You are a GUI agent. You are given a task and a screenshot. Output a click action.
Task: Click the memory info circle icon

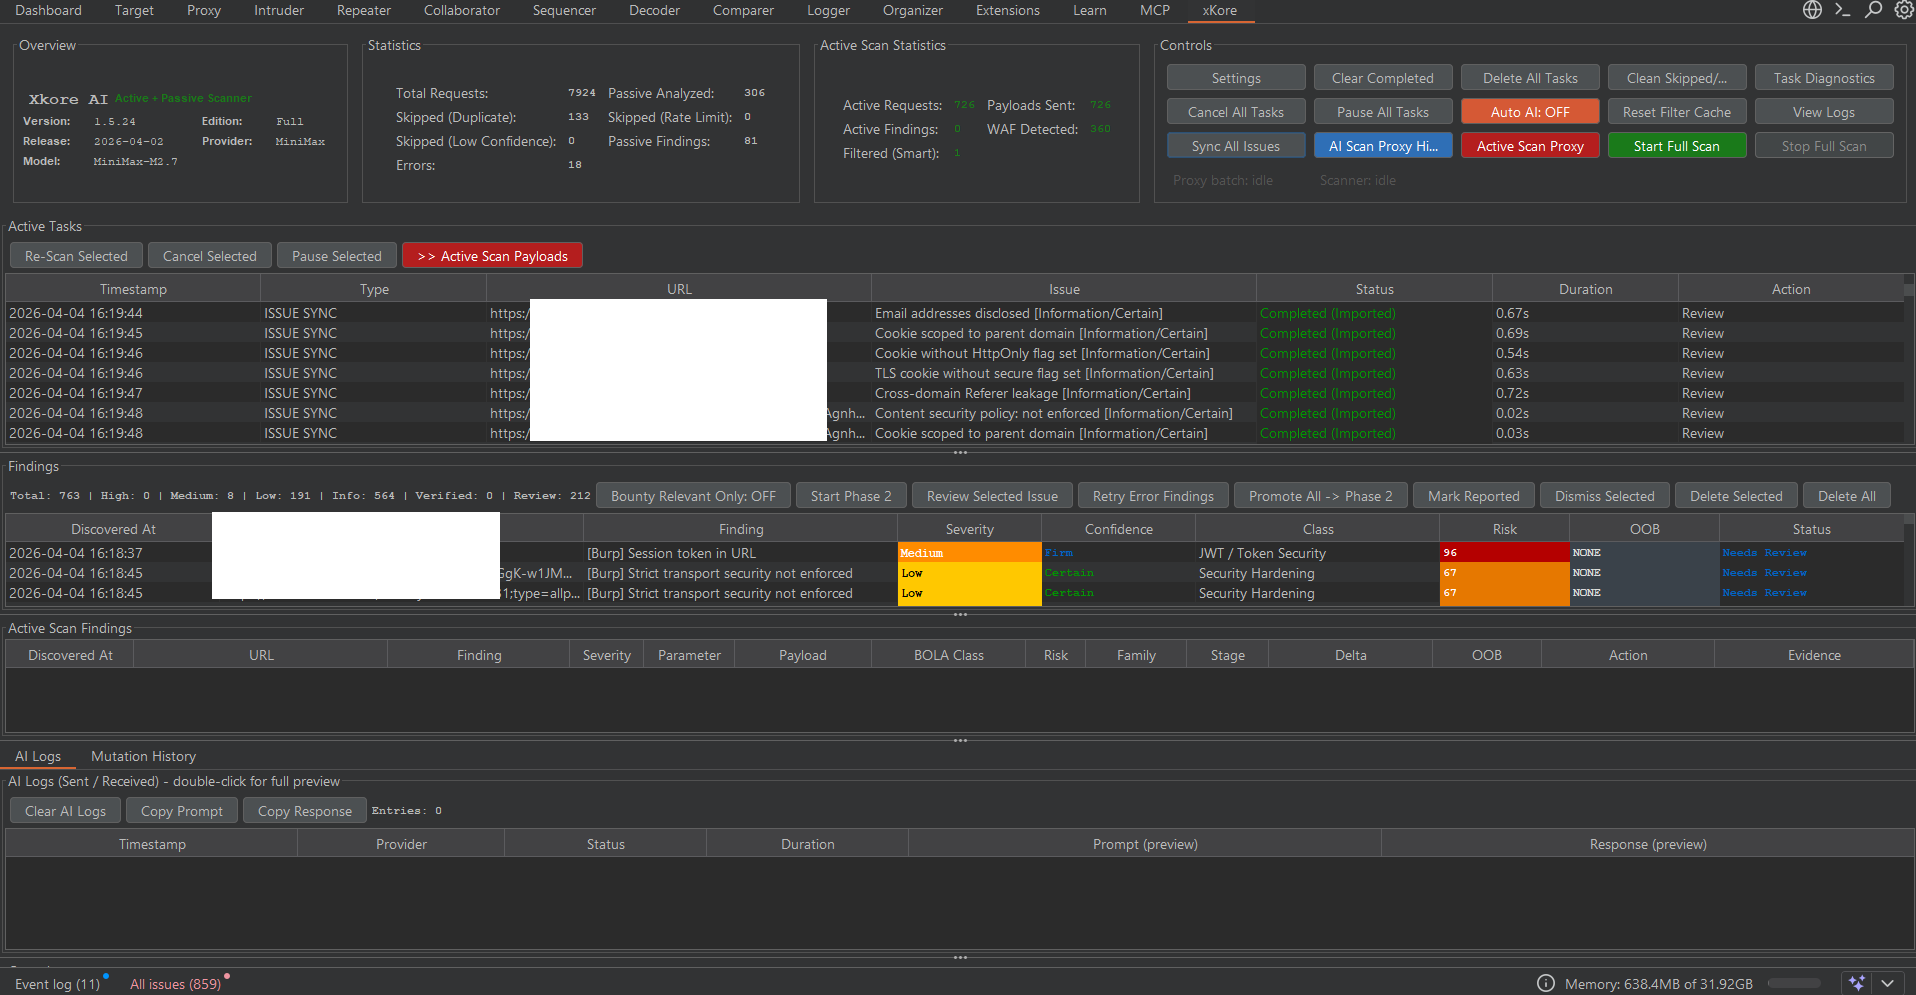tap(1545, 983)
